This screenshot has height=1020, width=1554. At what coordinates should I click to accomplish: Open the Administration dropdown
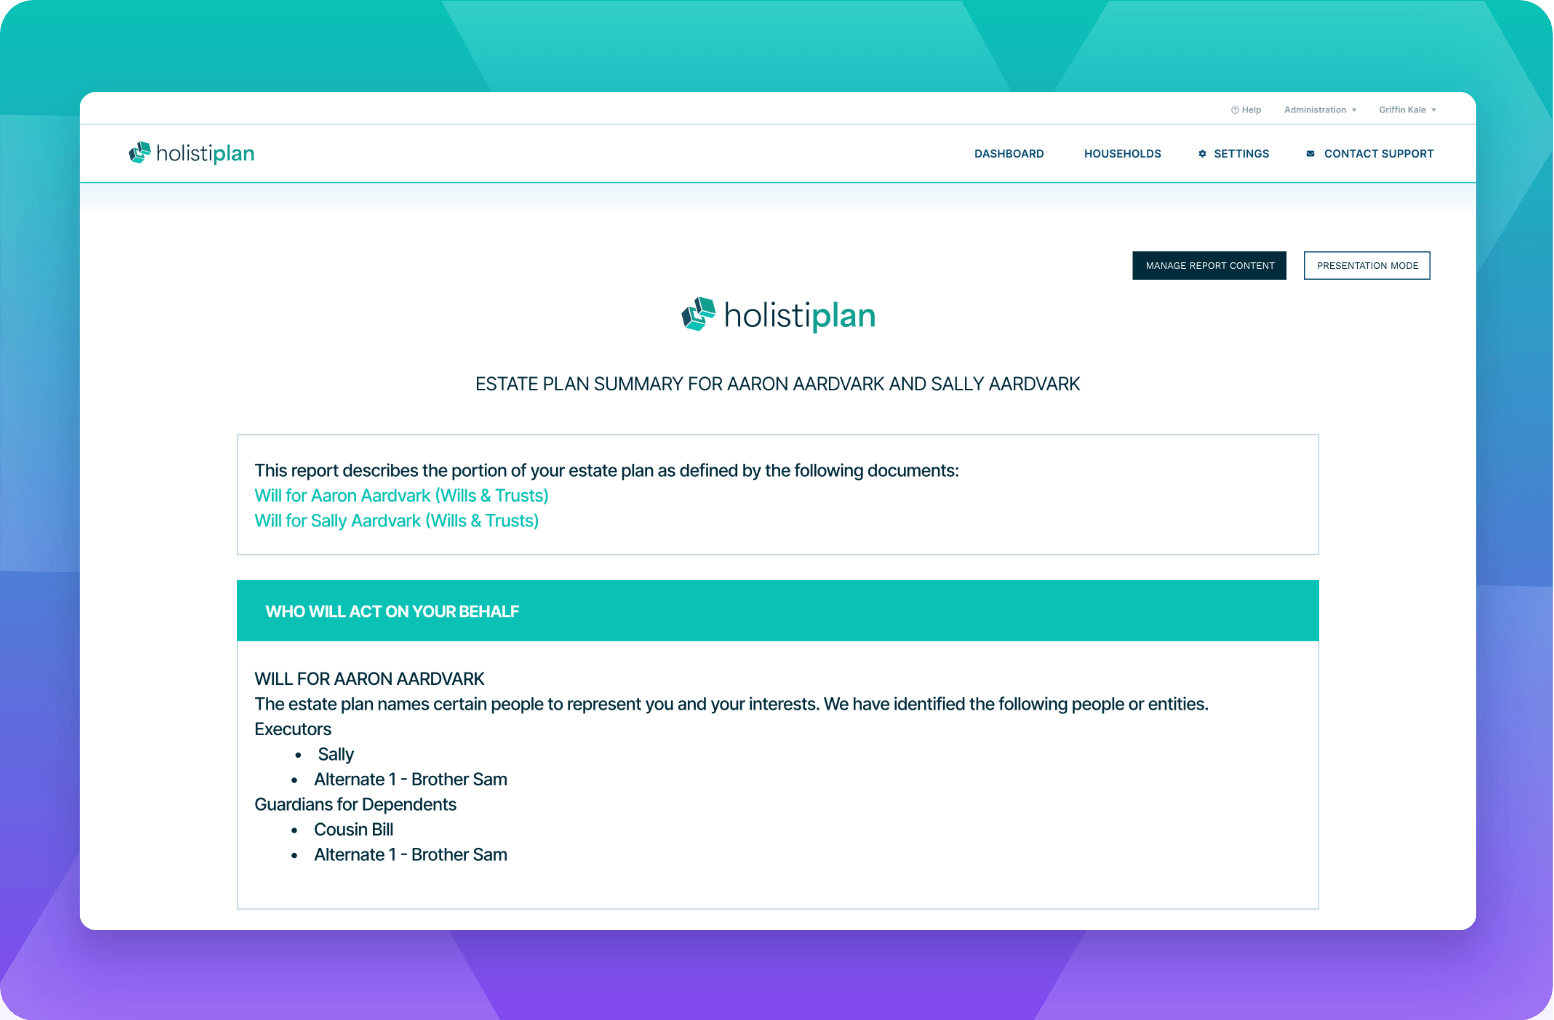point(1320,110)
